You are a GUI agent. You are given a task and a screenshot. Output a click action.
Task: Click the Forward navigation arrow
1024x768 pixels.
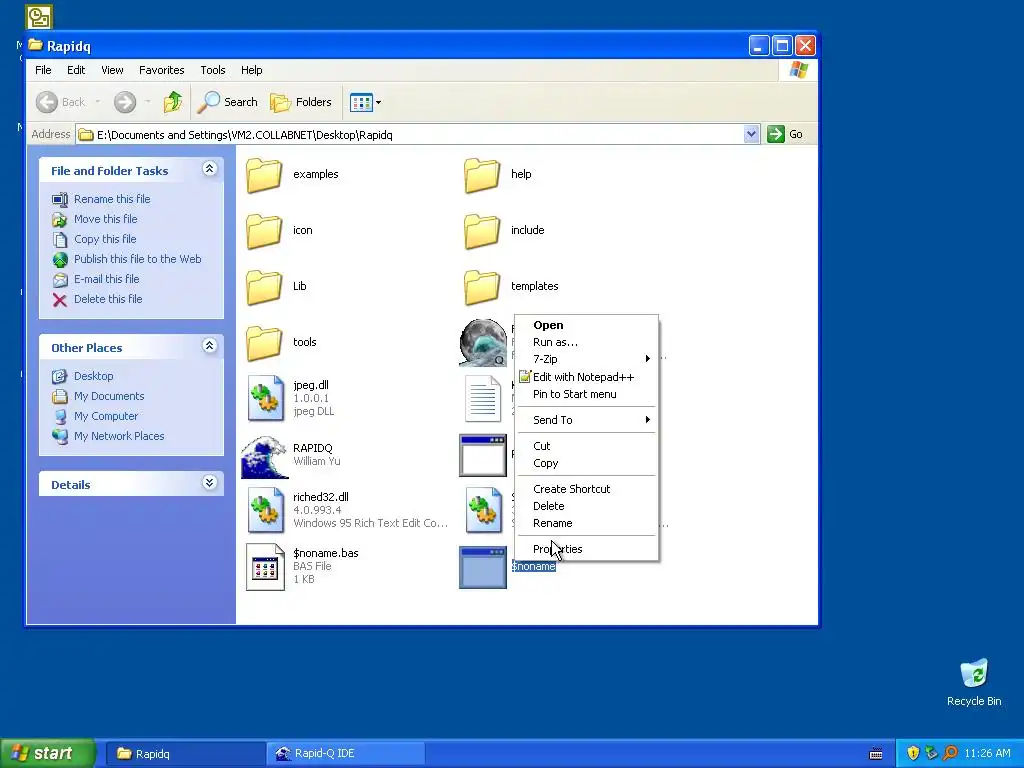click(x=125, y=102)
